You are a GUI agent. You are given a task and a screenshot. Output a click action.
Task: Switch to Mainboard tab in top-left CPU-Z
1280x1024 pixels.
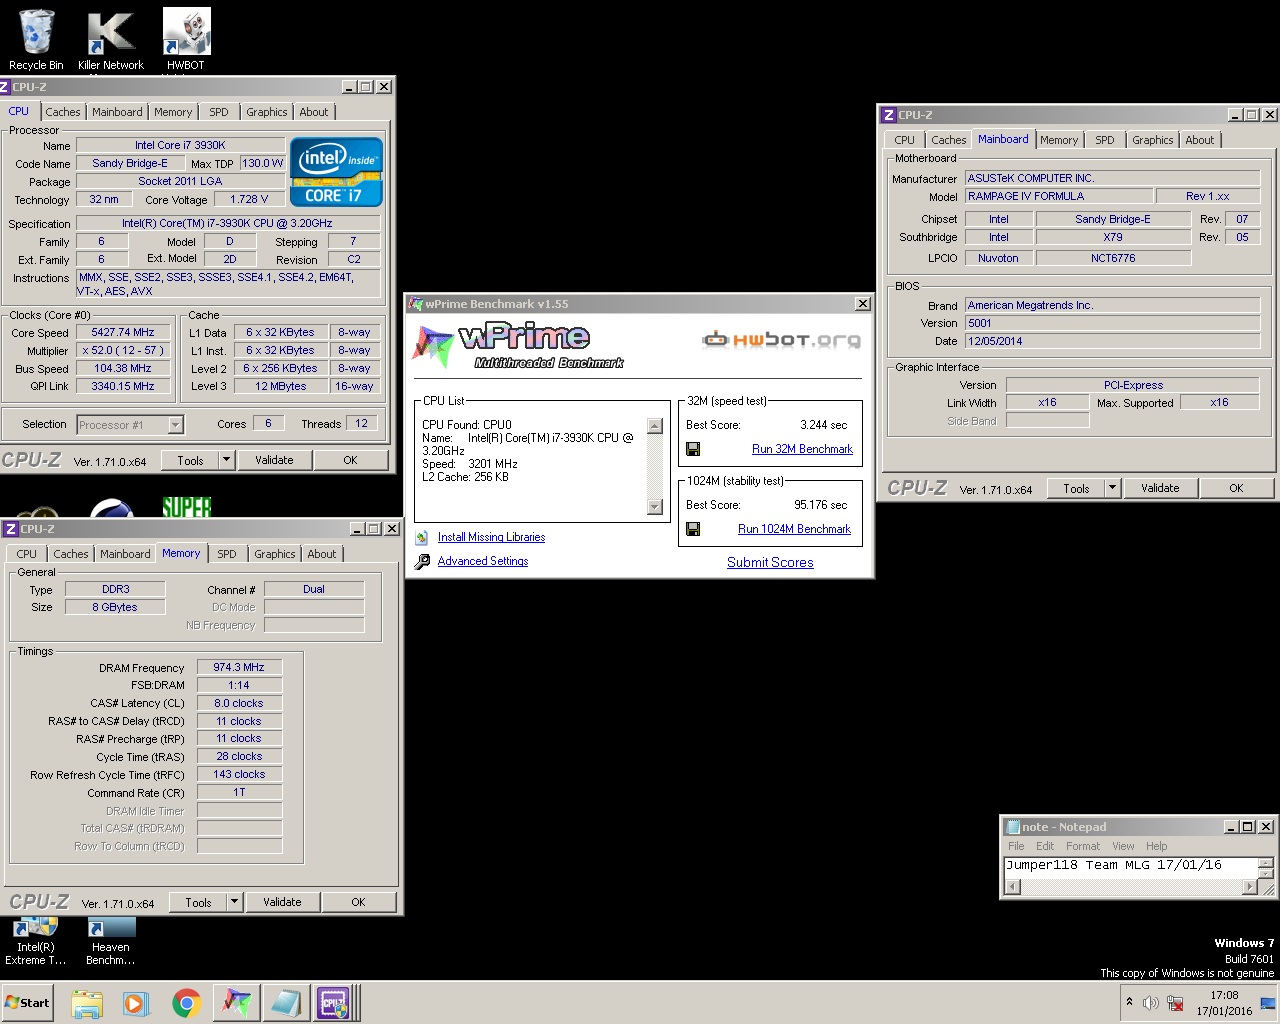(117, 112)
